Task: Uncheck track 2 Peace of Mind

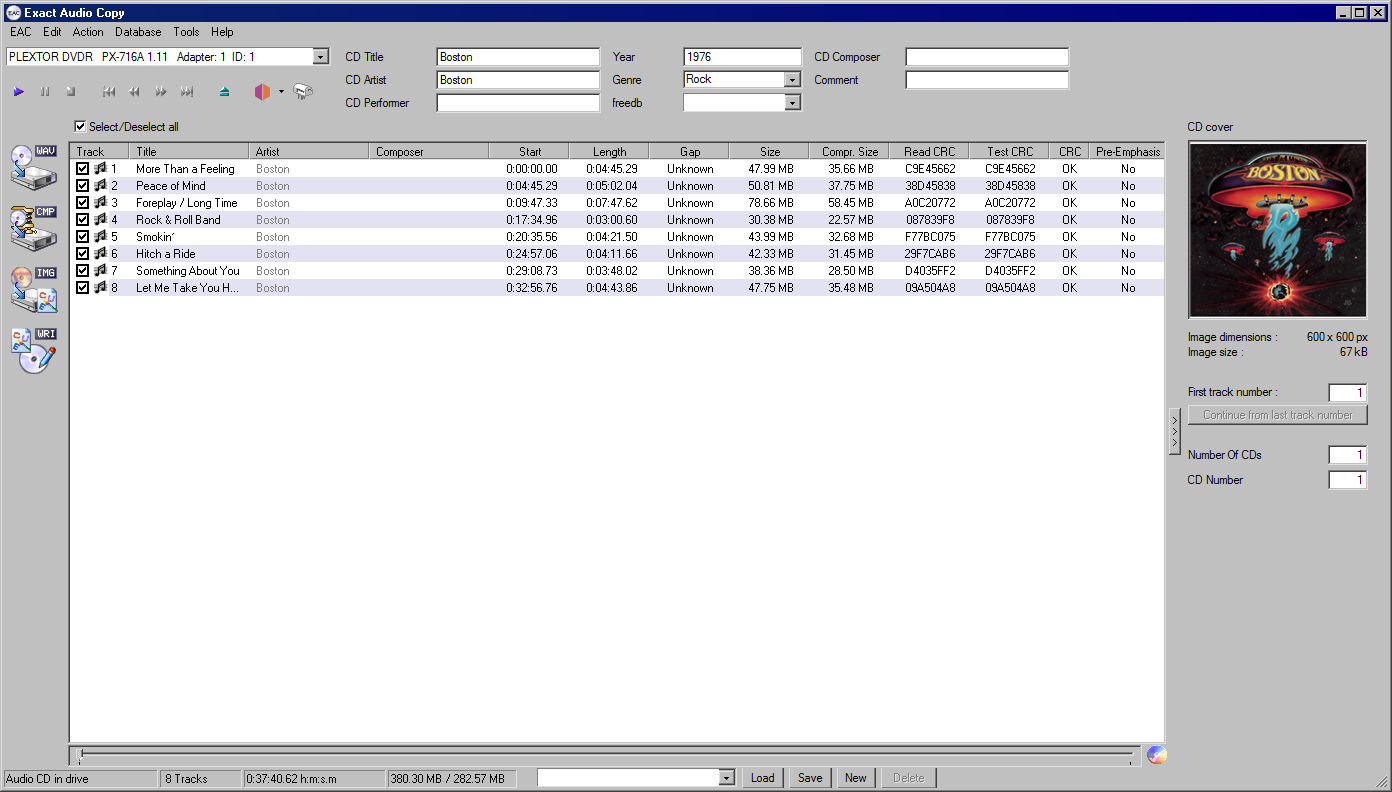Action: pos(83,186)
